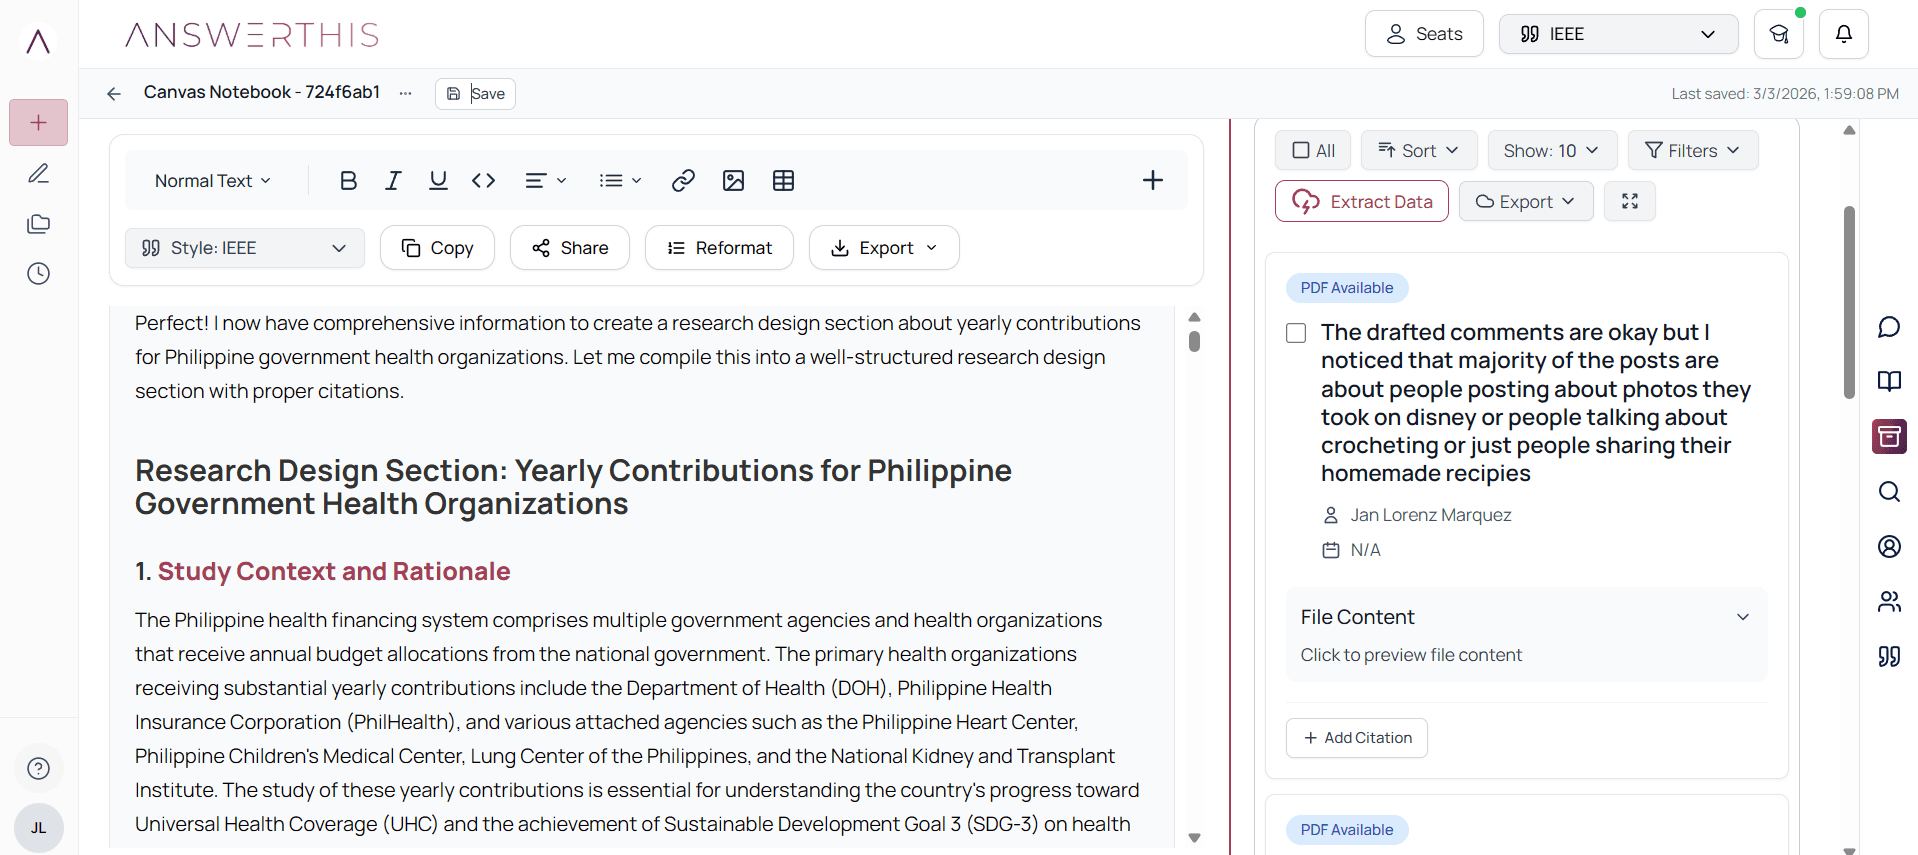This screenshot has height=855, width=1918.
Task: Open the sources panel Export menu
Action: pyautogui.click(x=1526, y=201)
